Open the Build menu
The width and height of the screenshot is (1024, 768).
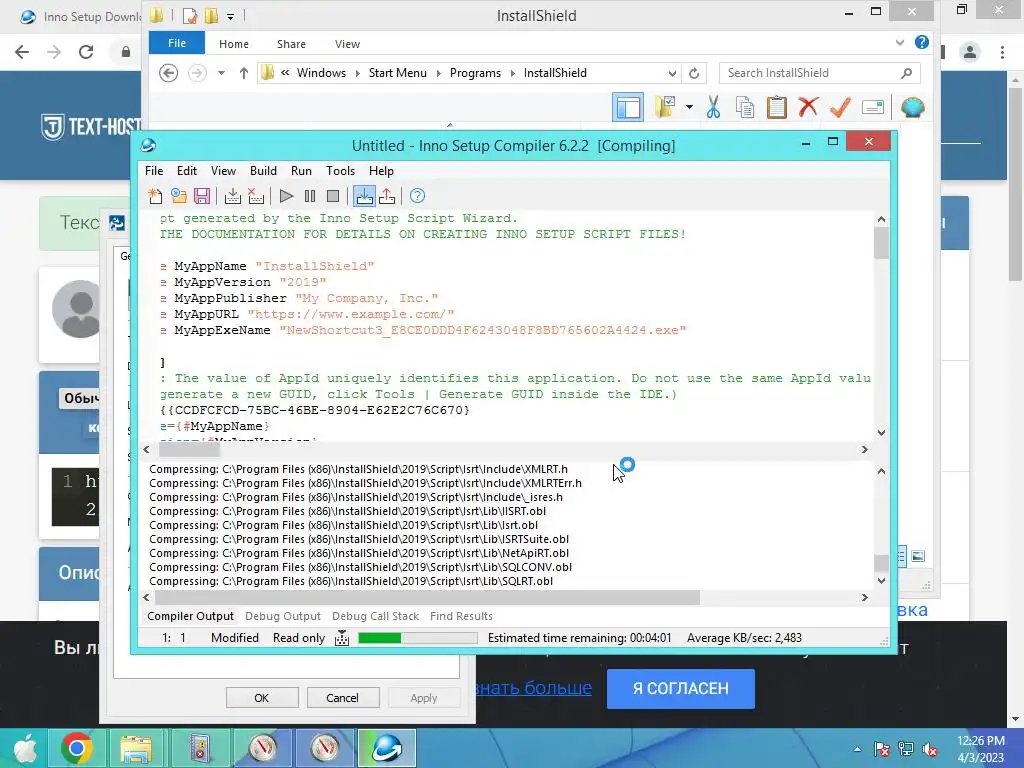263,170
